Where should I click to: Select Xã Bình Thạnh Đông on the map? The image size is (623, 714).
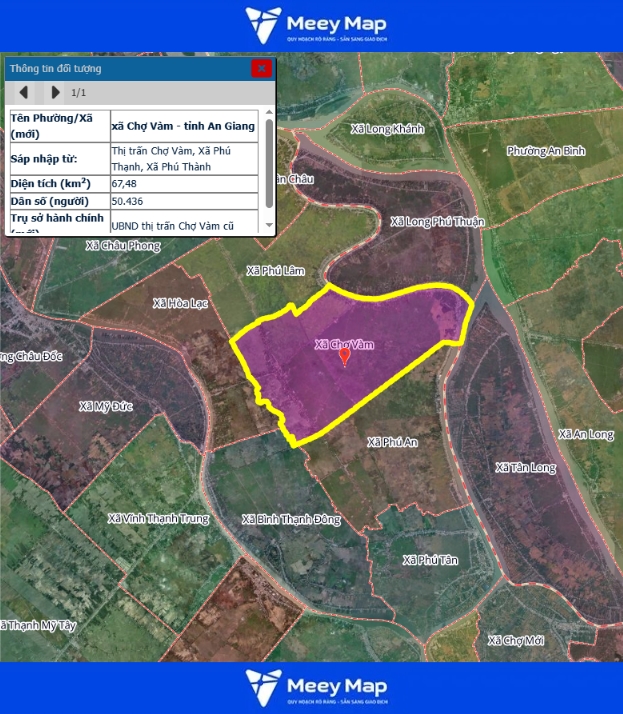291,520
